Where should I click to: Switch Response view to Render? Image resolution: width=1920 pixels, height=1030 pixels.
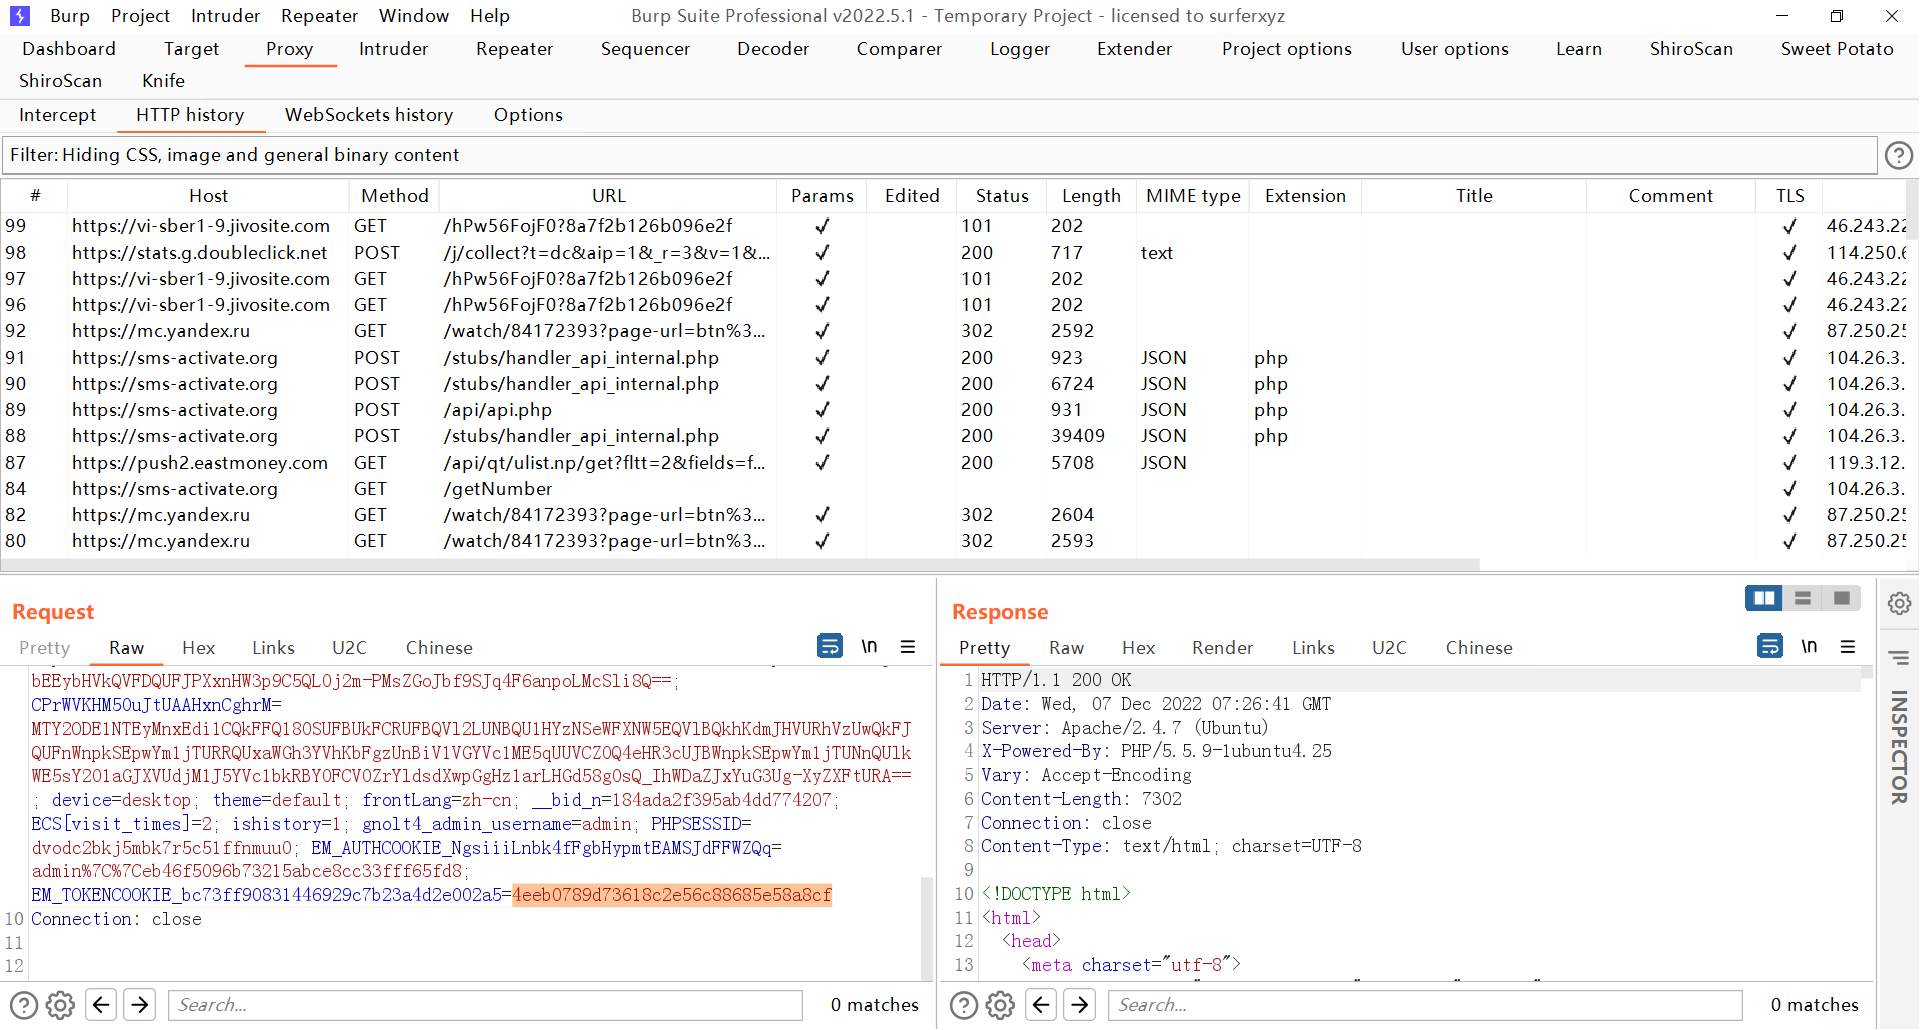(1222, 648)
